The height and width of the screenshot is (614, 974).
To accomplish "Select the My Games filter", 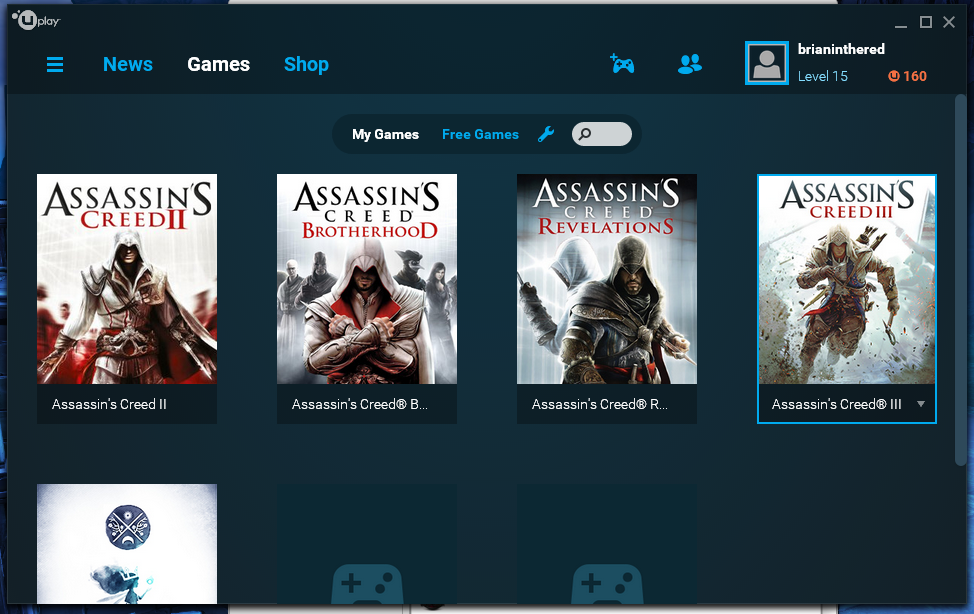I will pos(385,134).
